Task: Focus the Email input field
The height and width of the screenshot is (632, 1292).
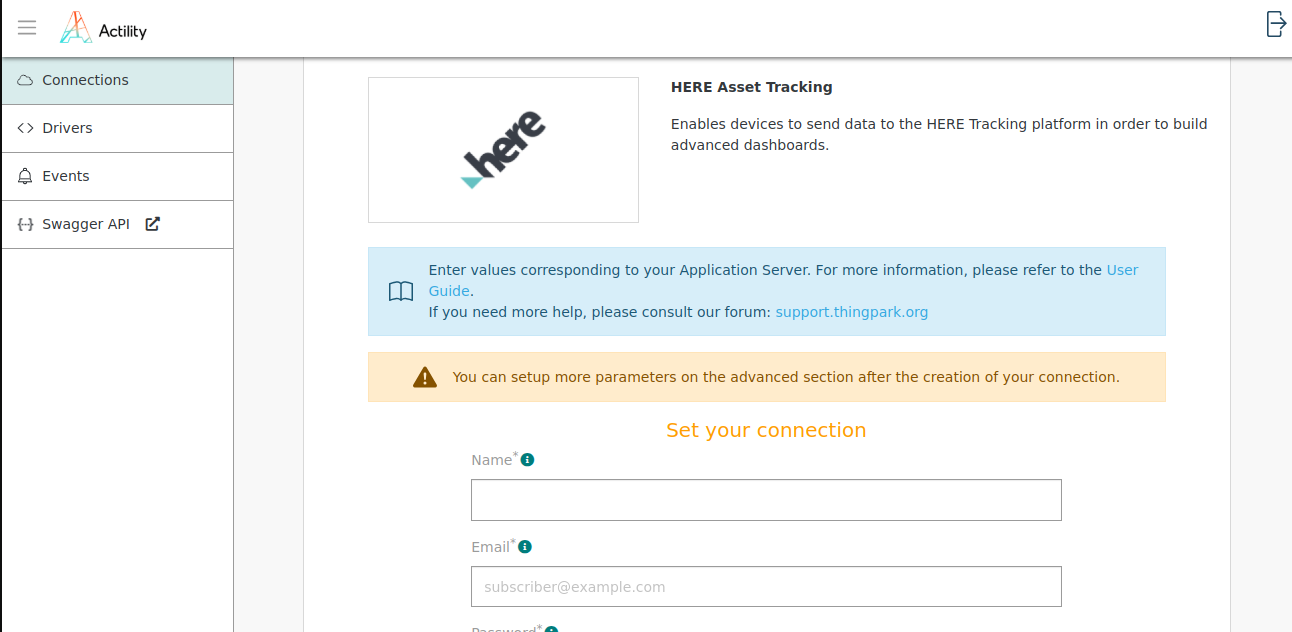Action: click(766, 587)
